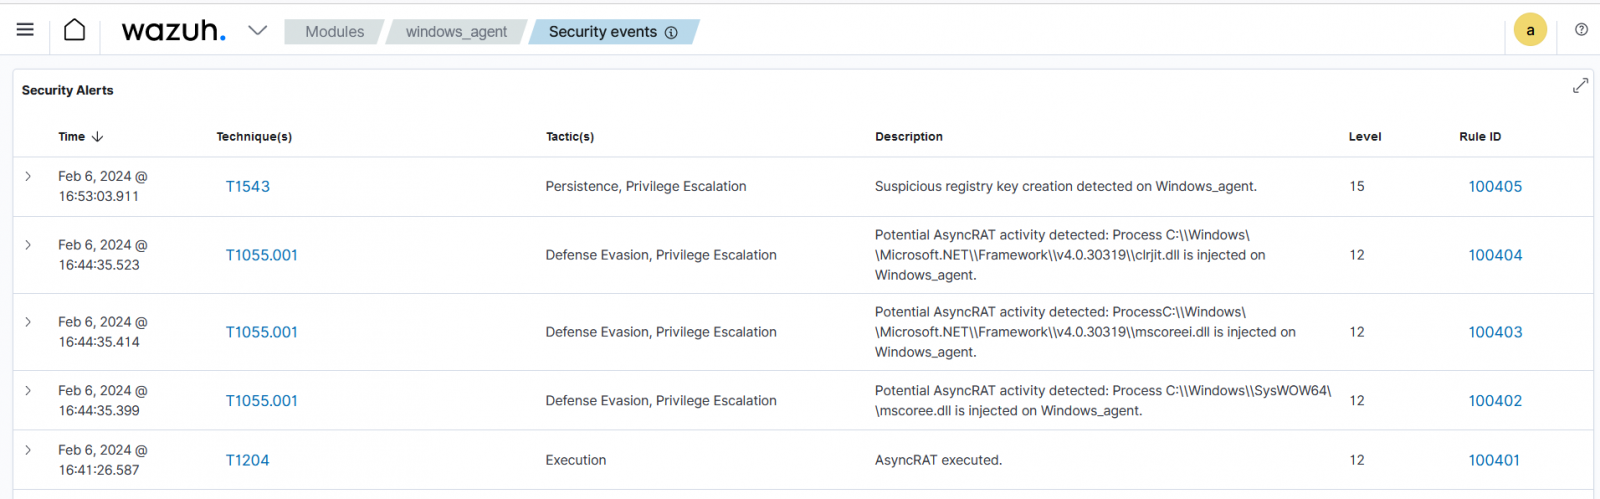Open T1055.001 link in mscoree.dll row
This screenshot has width=1600, height=499.
pyautogui.click(x=261, y=401)
